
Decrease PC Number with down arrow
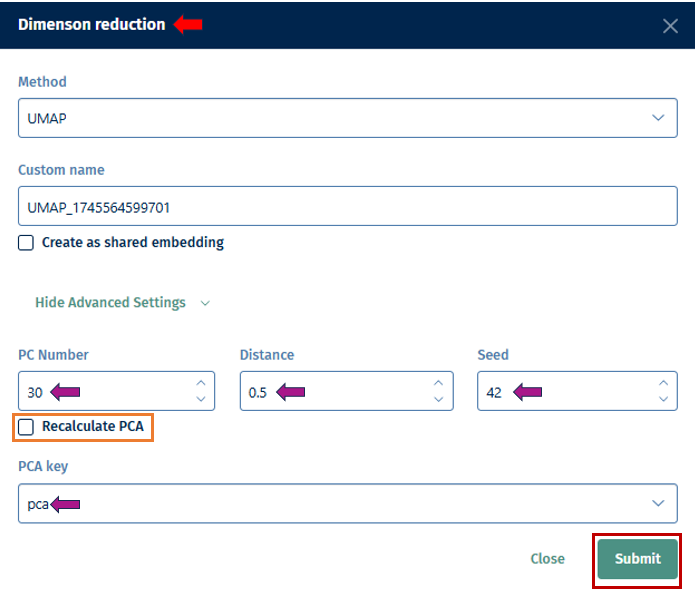(x=200, y=400)
